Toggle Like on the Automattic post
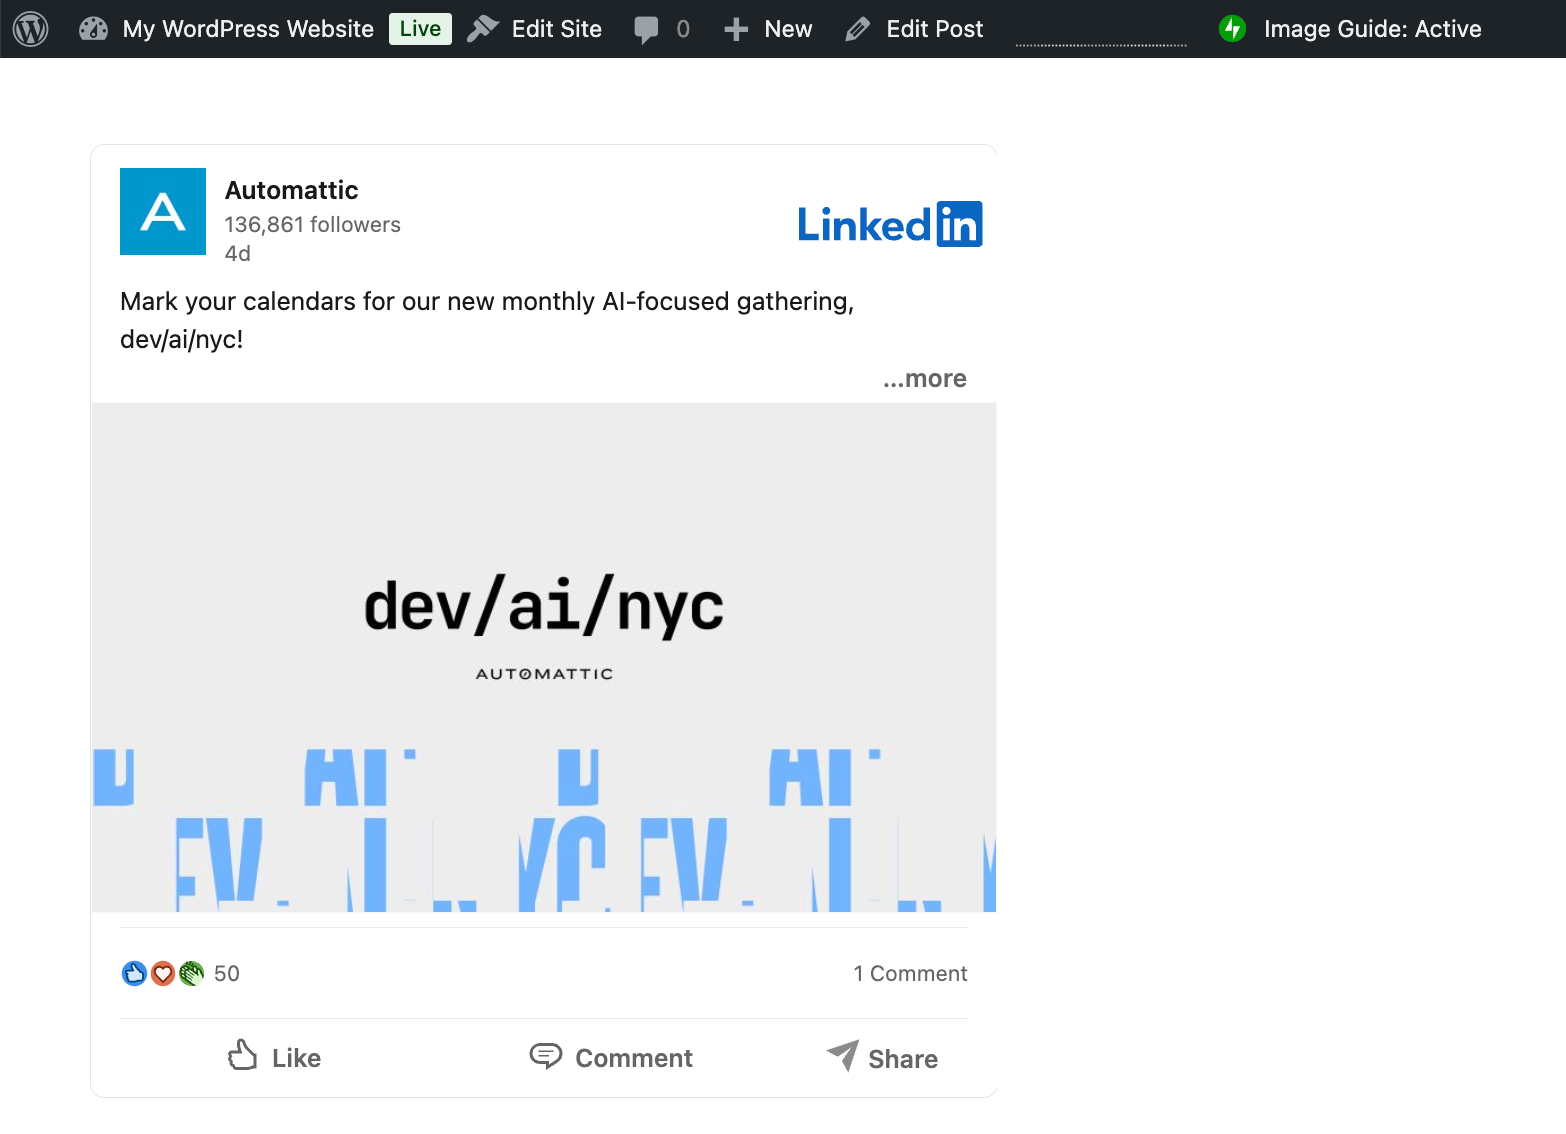1566x1134 pixels. coord(273,1057)
